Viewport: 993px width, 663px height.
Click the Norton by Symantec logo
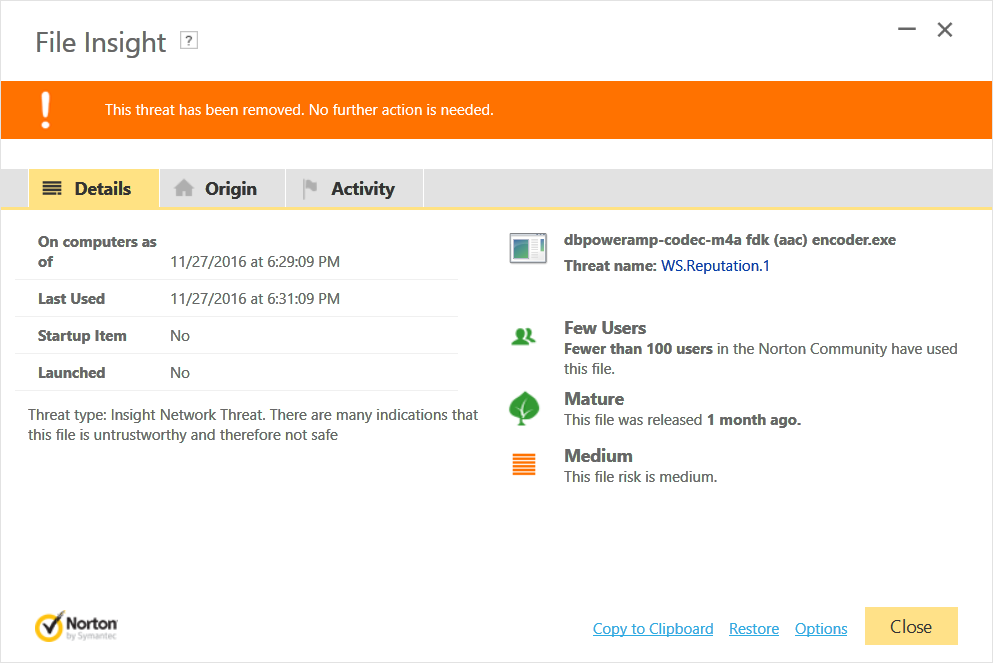[76, 626]
